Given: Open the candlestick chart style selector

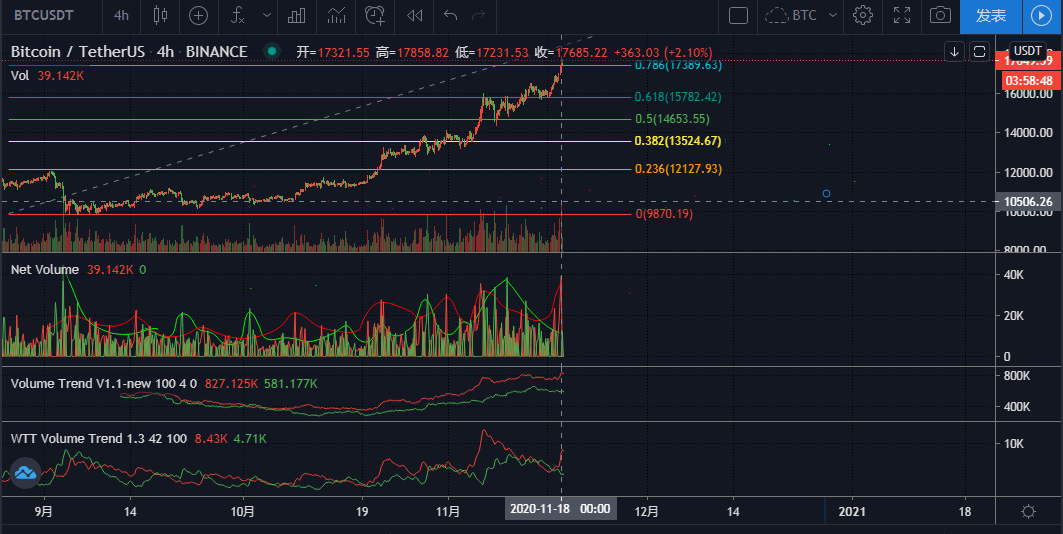Looking at the screenshot, I should [x=160, y=15].
